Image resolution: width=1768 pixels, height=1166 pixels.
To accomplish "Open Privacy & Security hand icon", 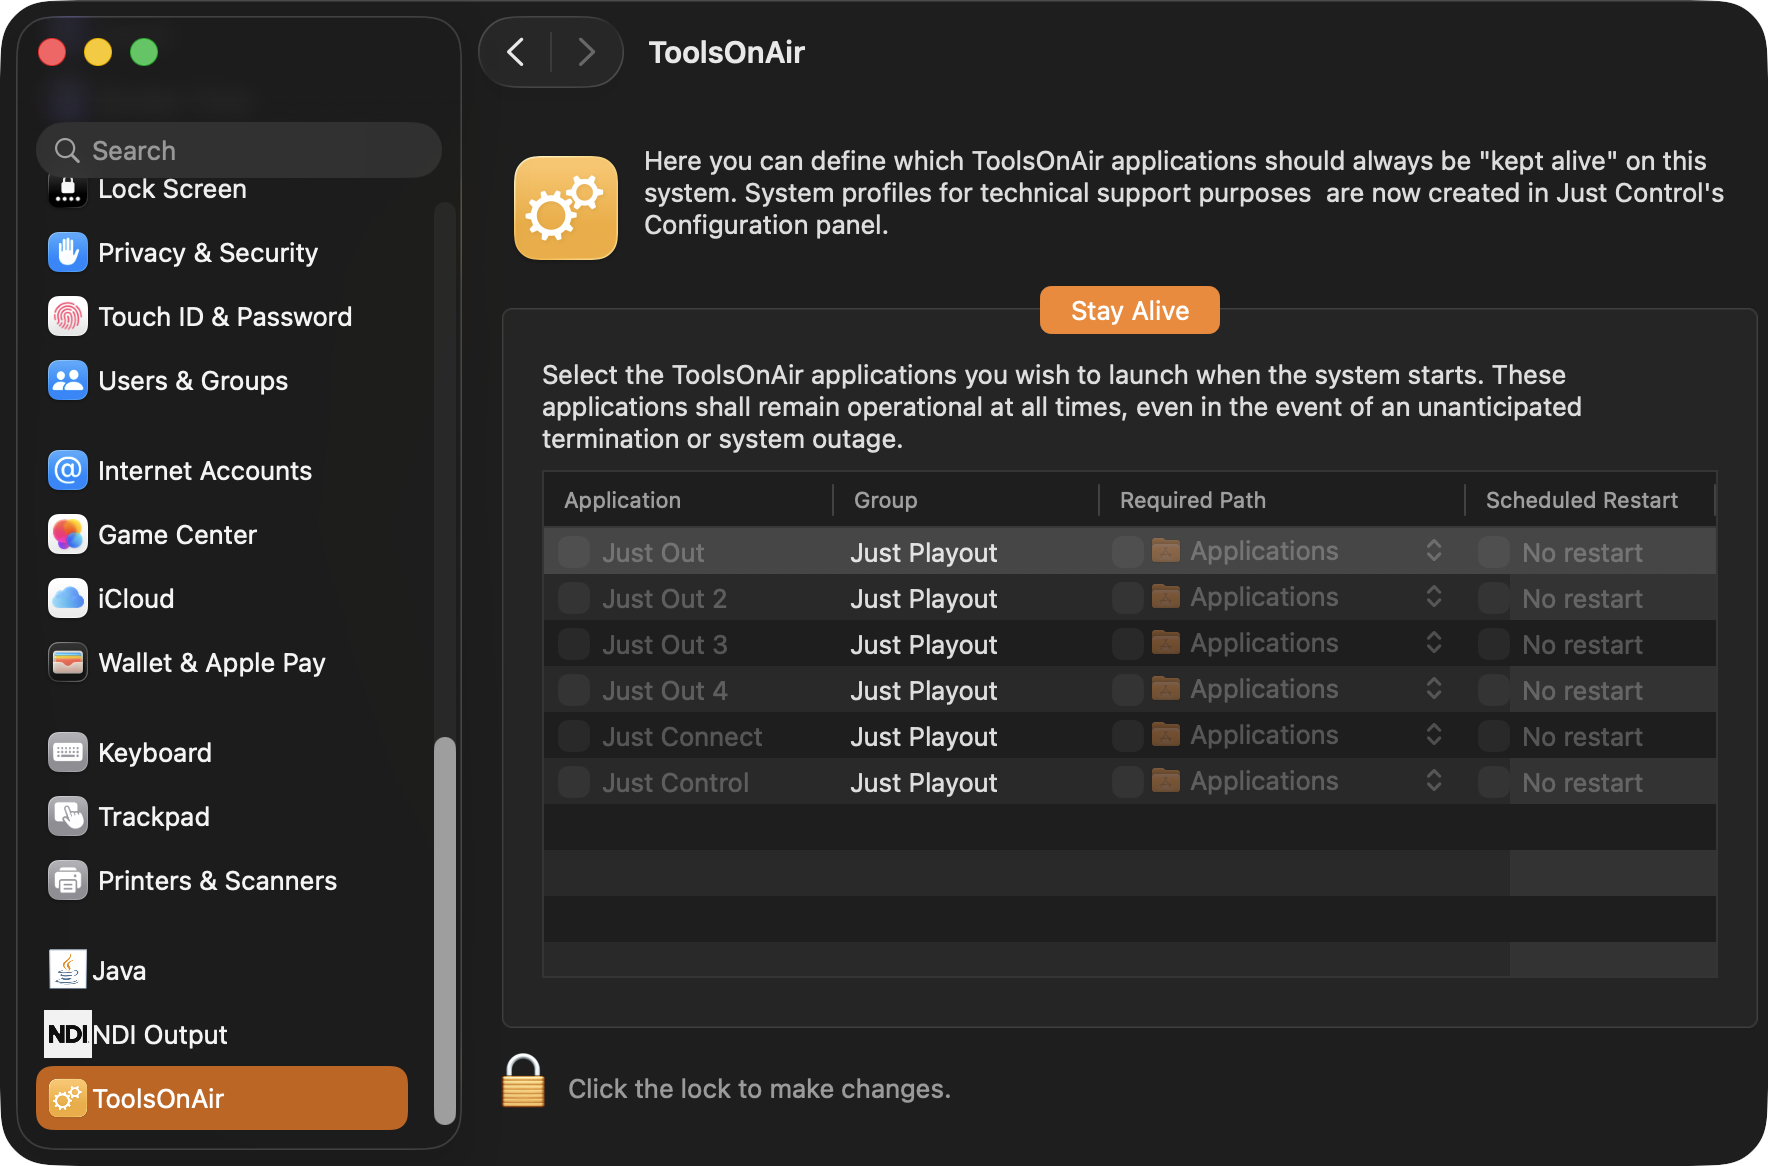I will (x=68, y=253).
